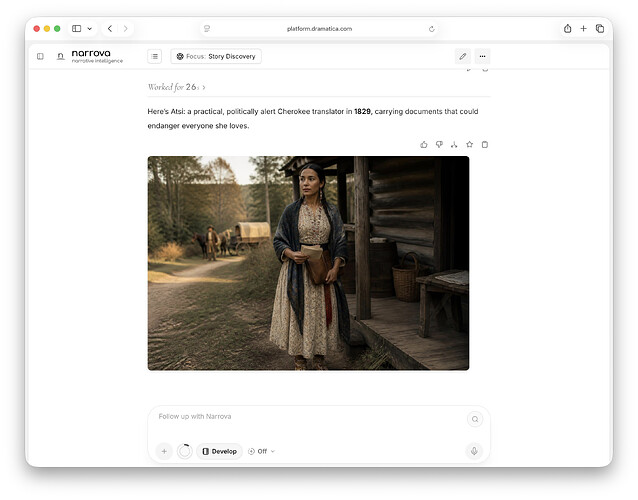Toggle the Safari sidebar button
The width and height of the screenshot is (638, 500).
click(x=76, y=28)
